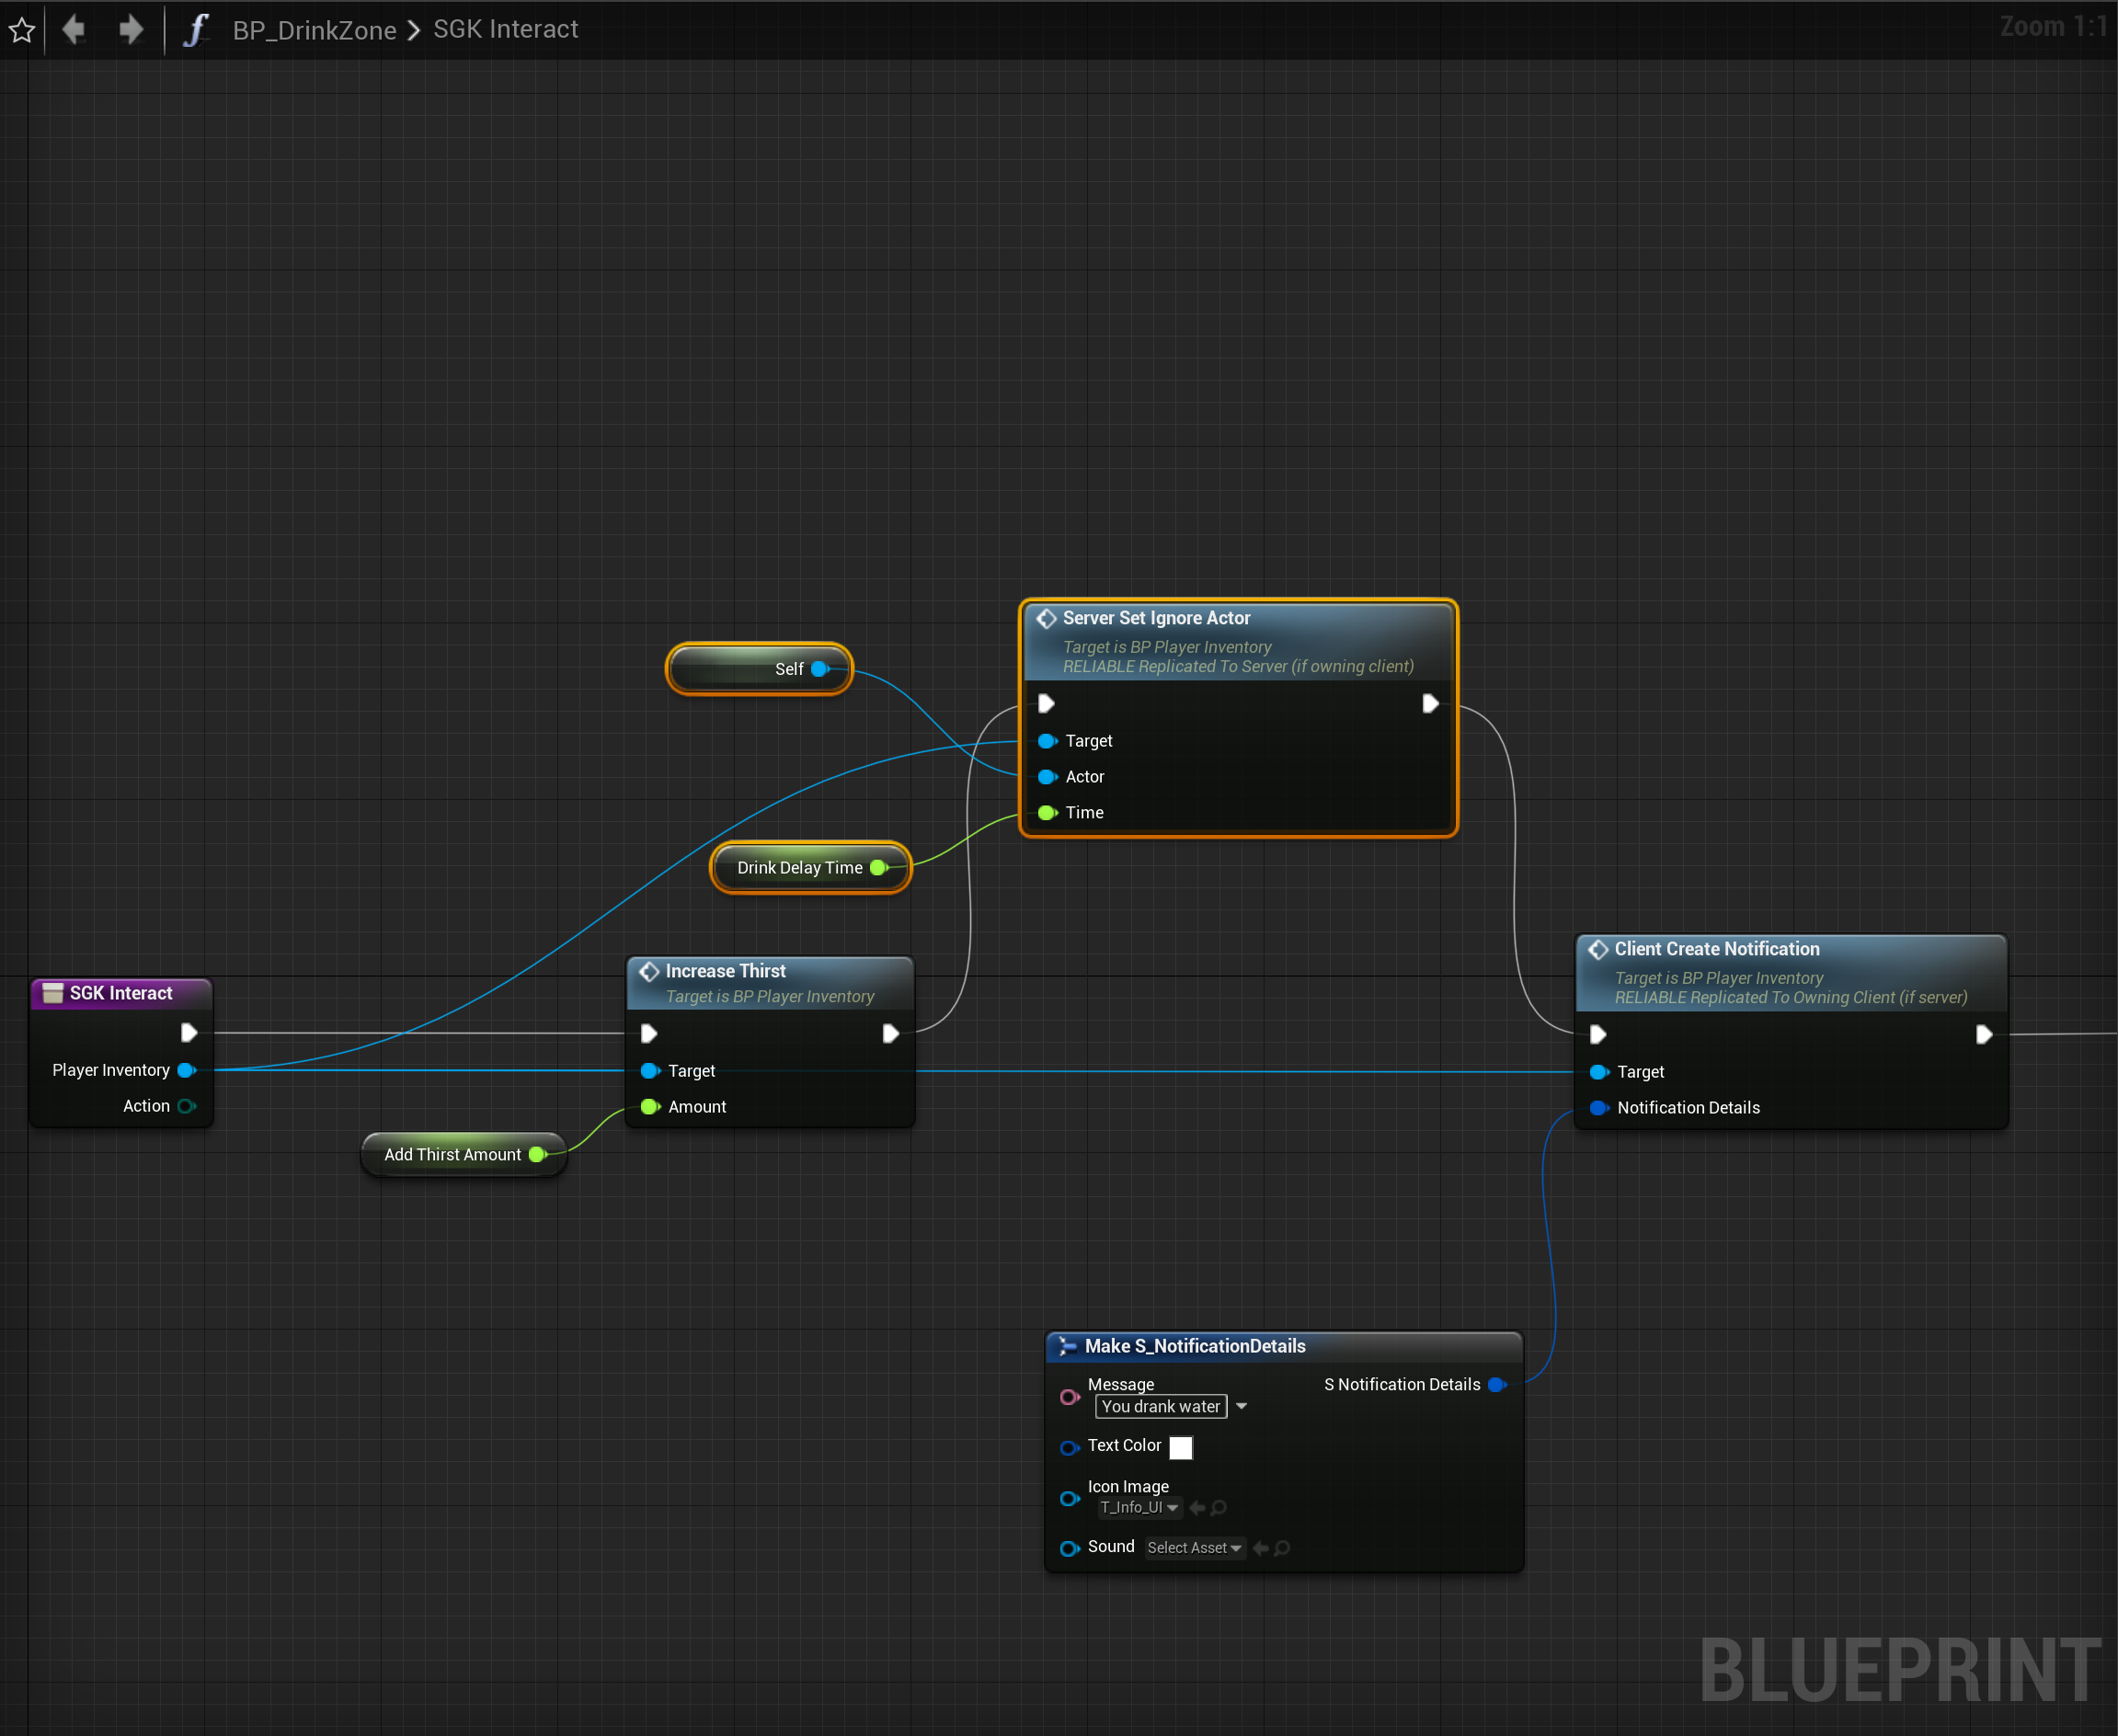Click BP_DrinkZone in the breadcrumb
The image size is (2118, 1736).
click(x=314, y=30)
